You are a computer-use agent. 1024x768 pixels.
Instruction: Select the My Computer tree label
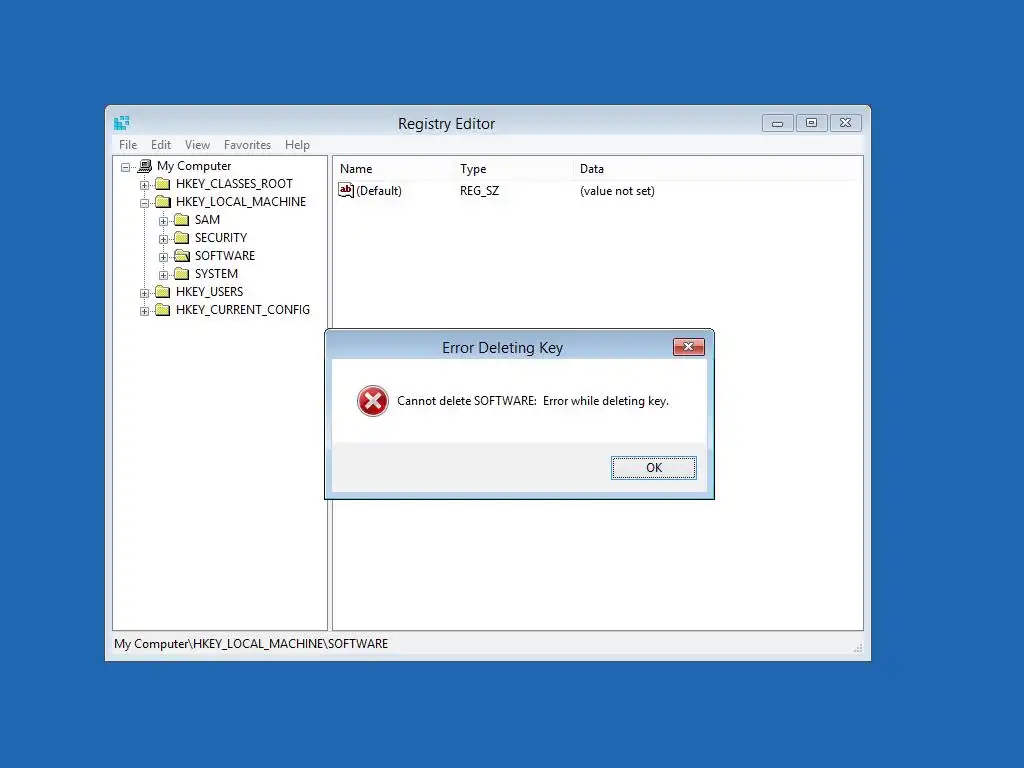pyautogui.click(x=194, y=166)
